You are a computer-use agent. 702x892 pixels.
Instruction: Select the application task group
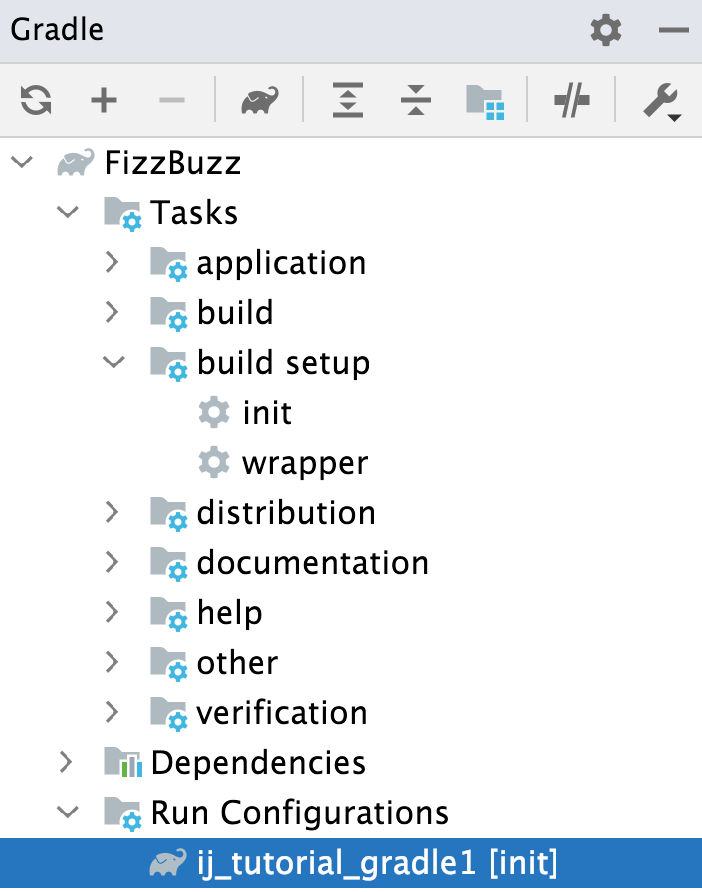point(281,262)
